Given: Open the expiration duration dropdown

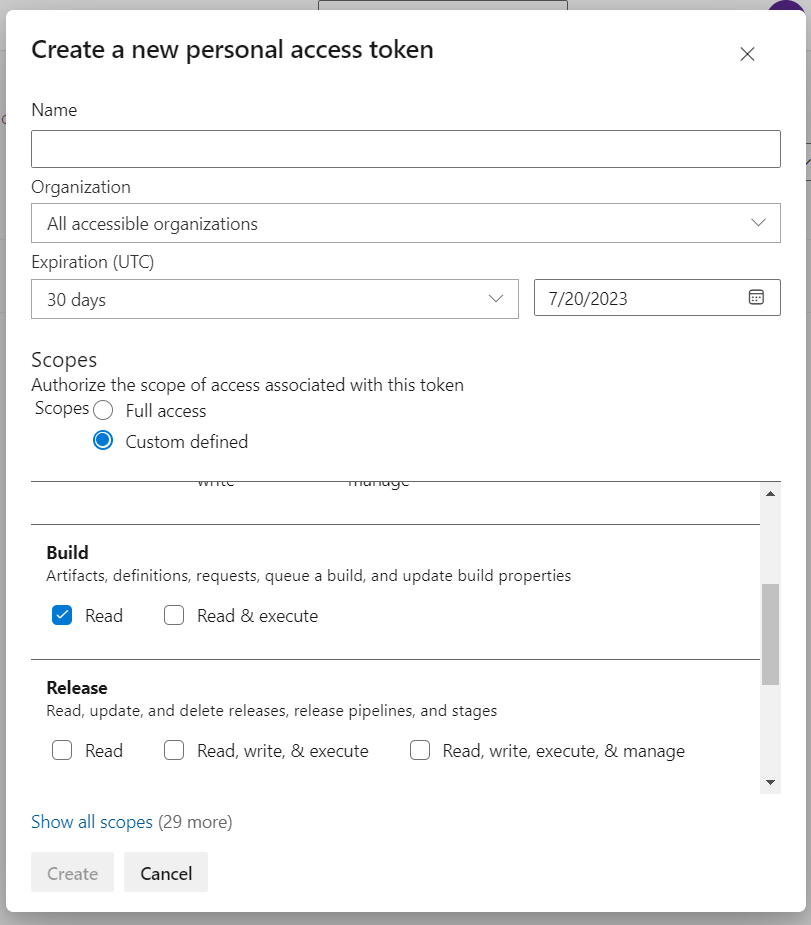Looking at the screenshot, I should (x=497, y=297).
